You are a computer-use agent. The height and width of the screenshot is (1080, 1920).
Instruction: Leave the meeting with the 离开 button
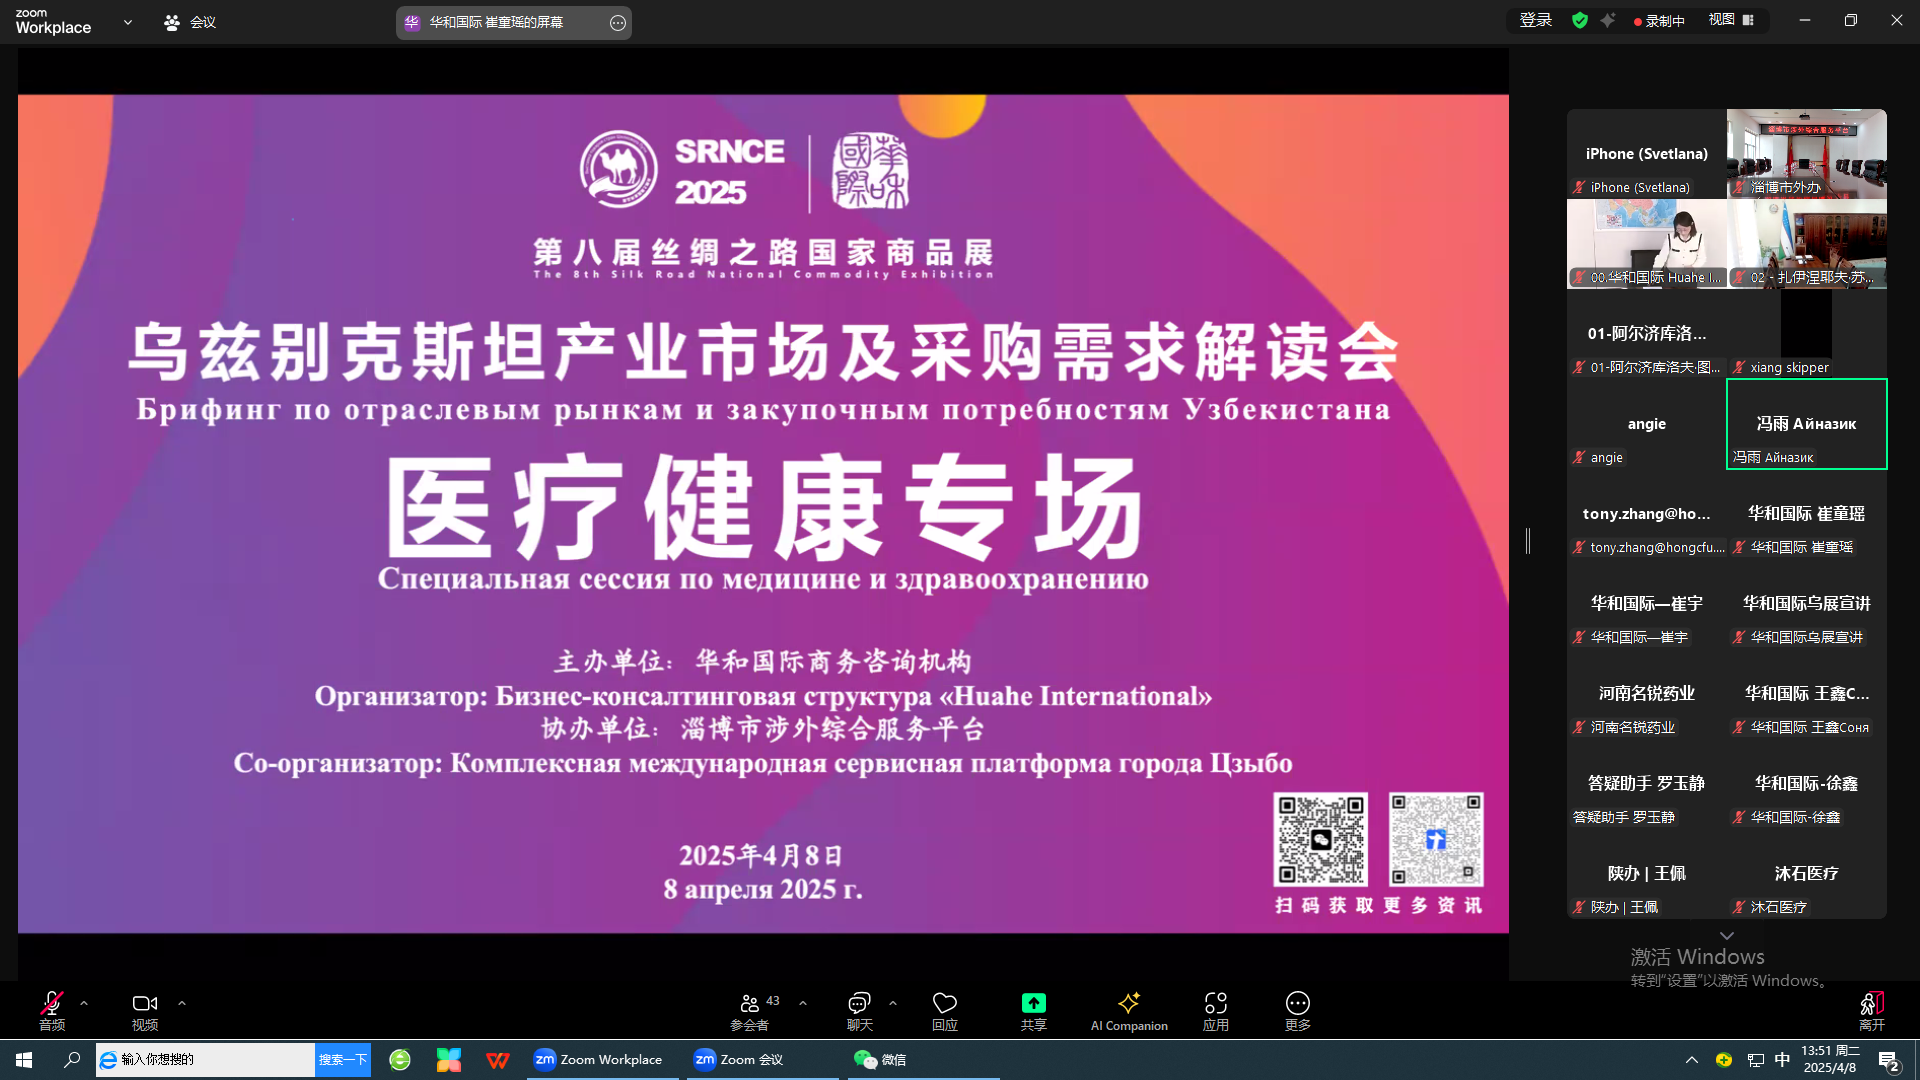[x=1872, y=1010]
